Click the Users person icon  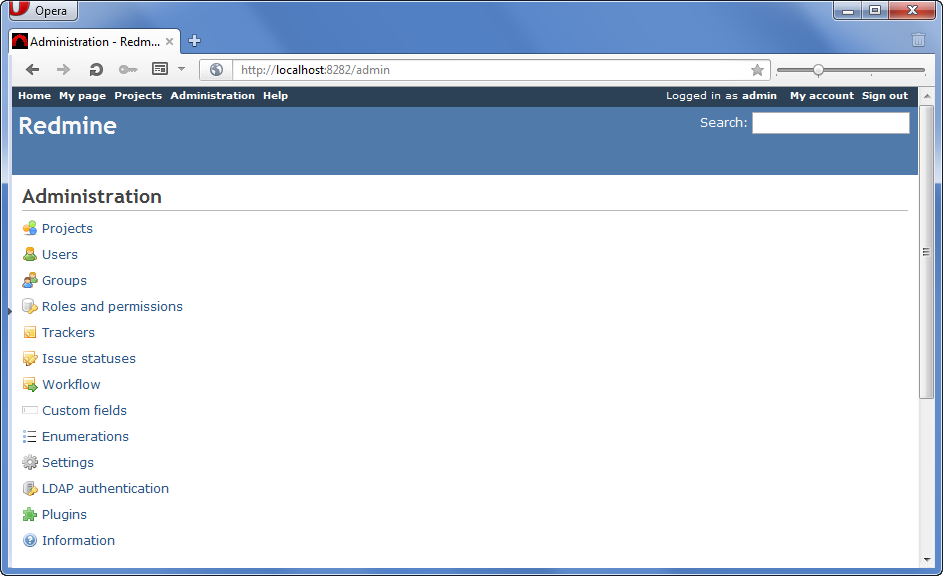[x=29, y=254]
